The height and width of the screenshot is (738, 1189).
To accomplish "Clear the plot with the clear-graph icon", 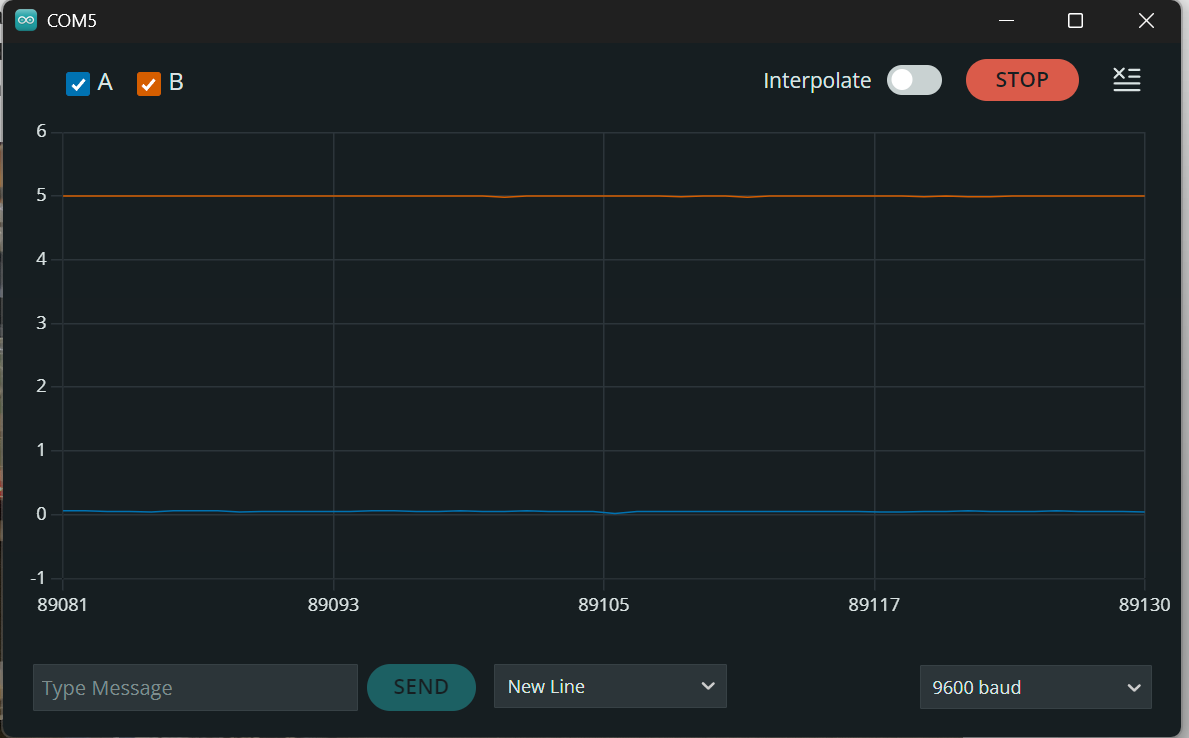I will tap(1127, 80).
